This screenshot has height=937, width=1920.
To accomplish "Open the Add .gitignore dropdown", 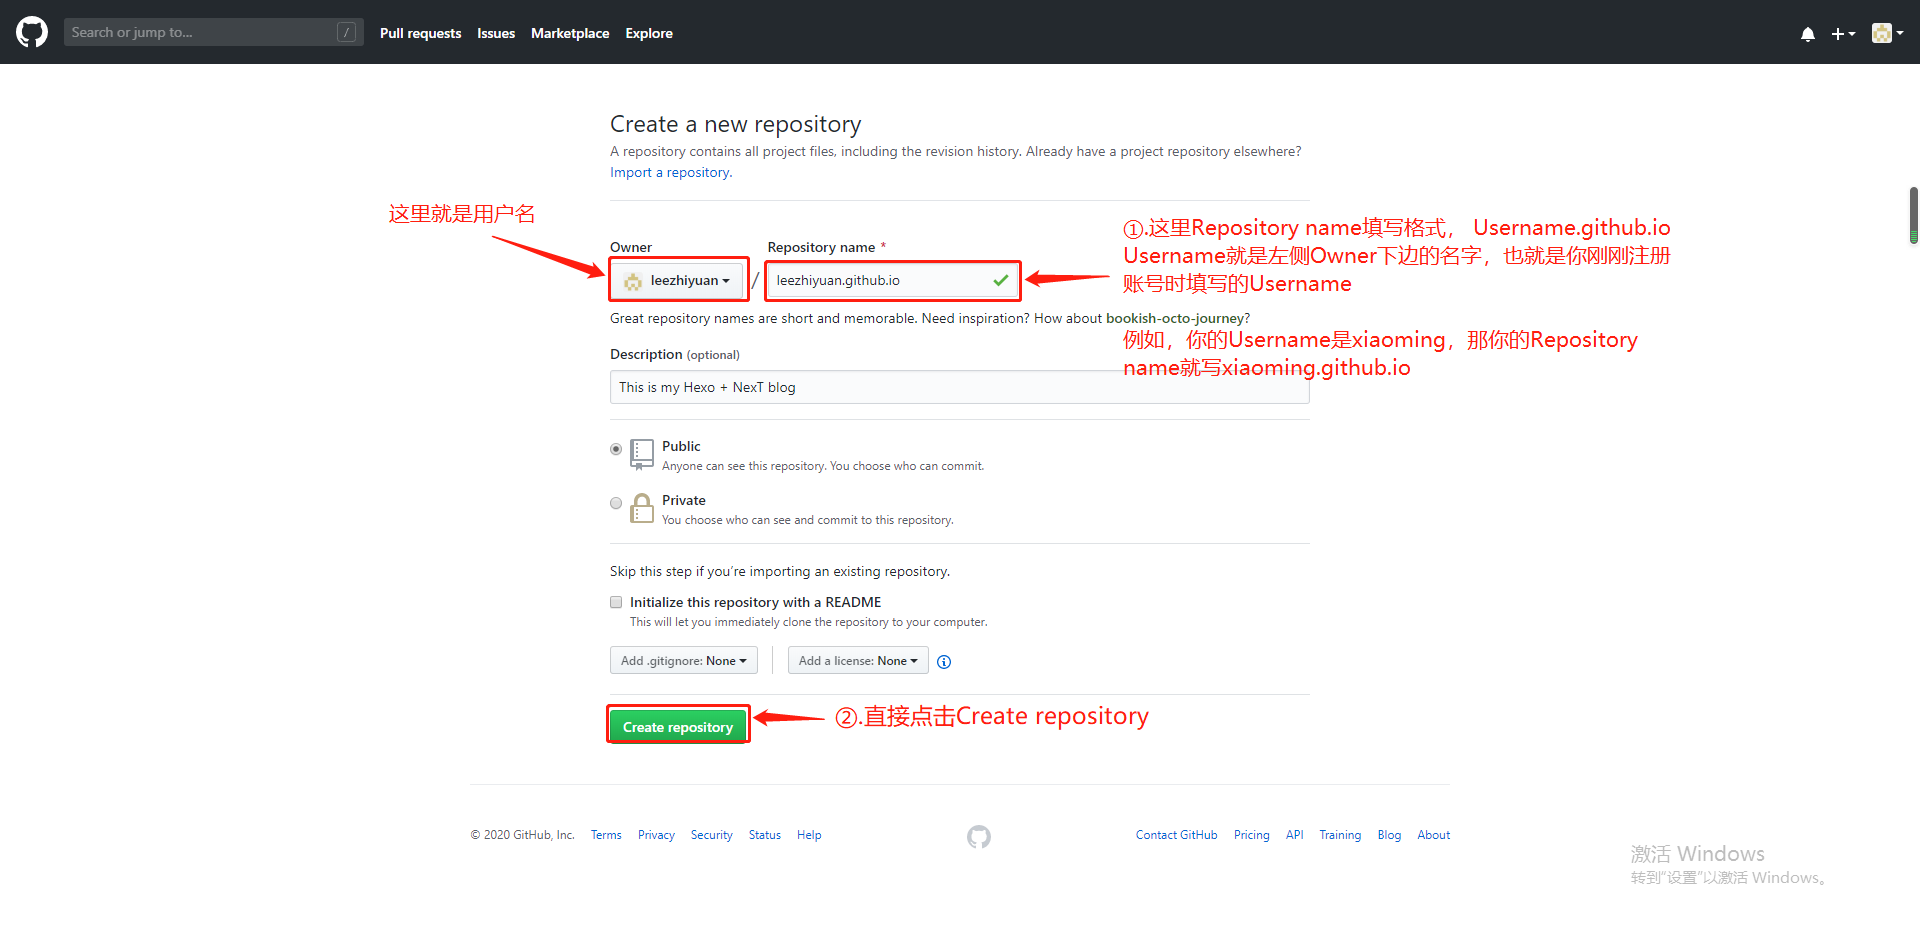I will coord(683,661).
